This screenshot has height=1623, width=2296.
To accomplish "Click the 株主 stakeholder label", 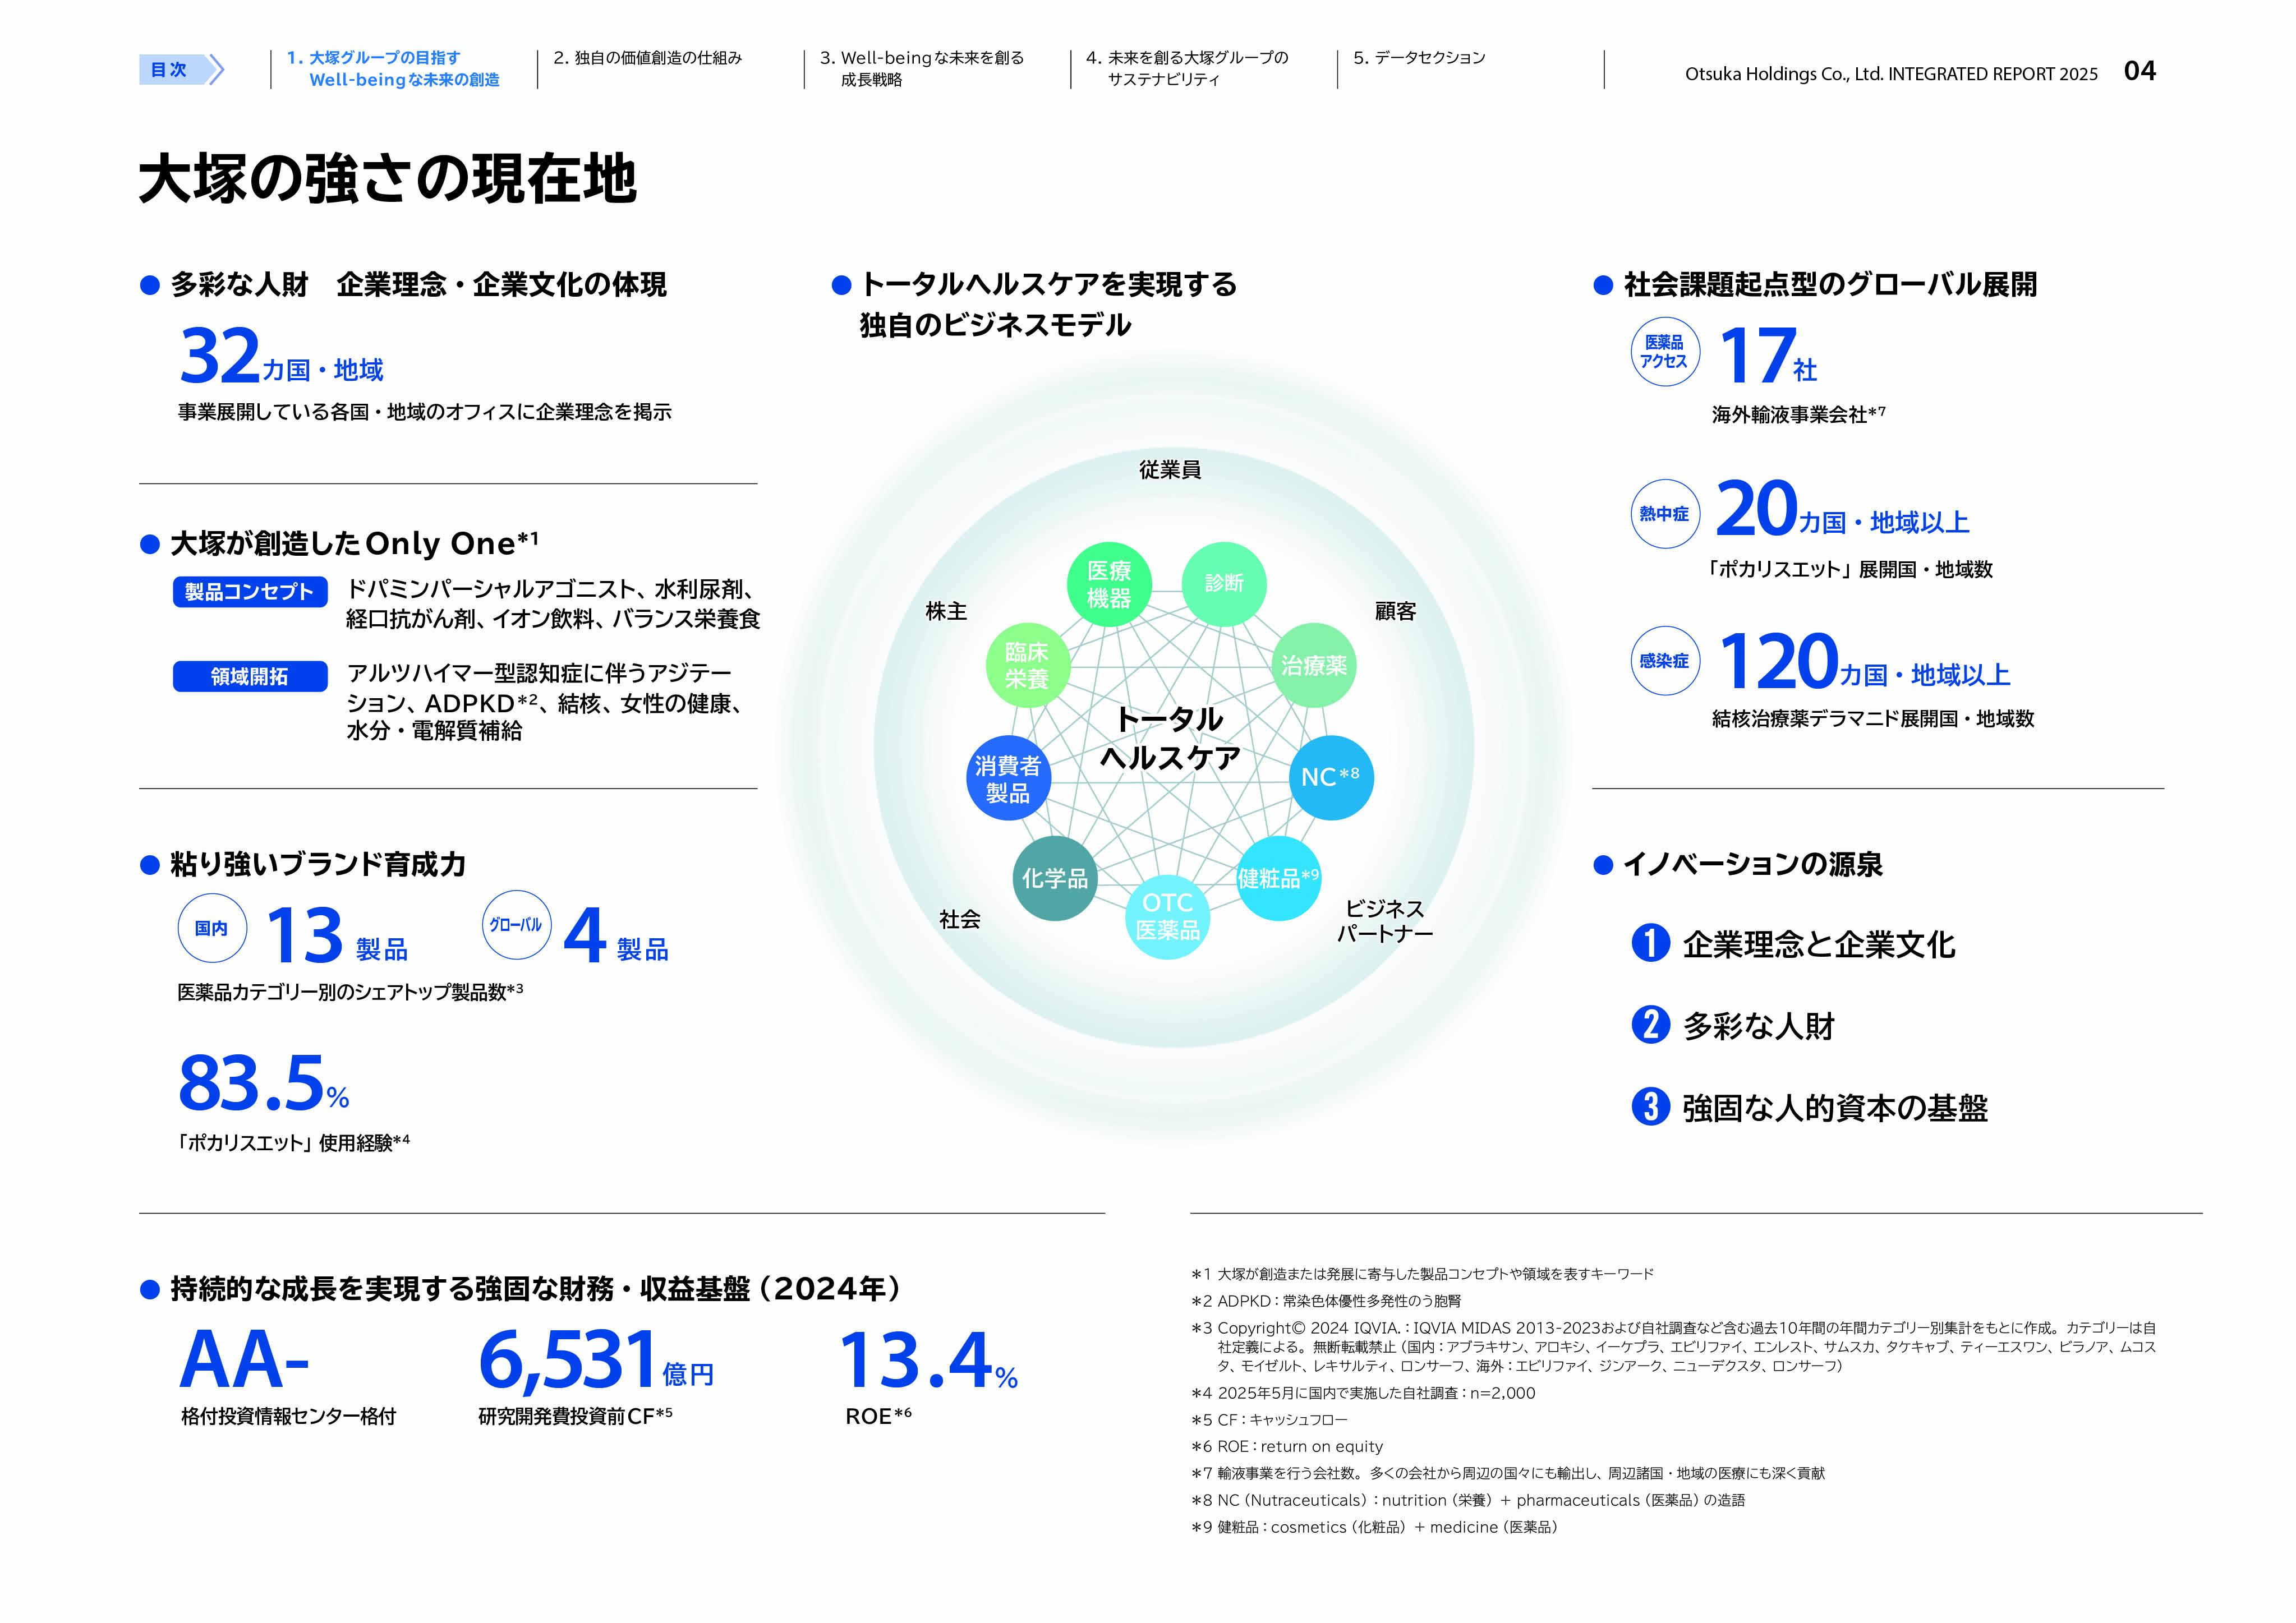I will (x=946, y=611).
